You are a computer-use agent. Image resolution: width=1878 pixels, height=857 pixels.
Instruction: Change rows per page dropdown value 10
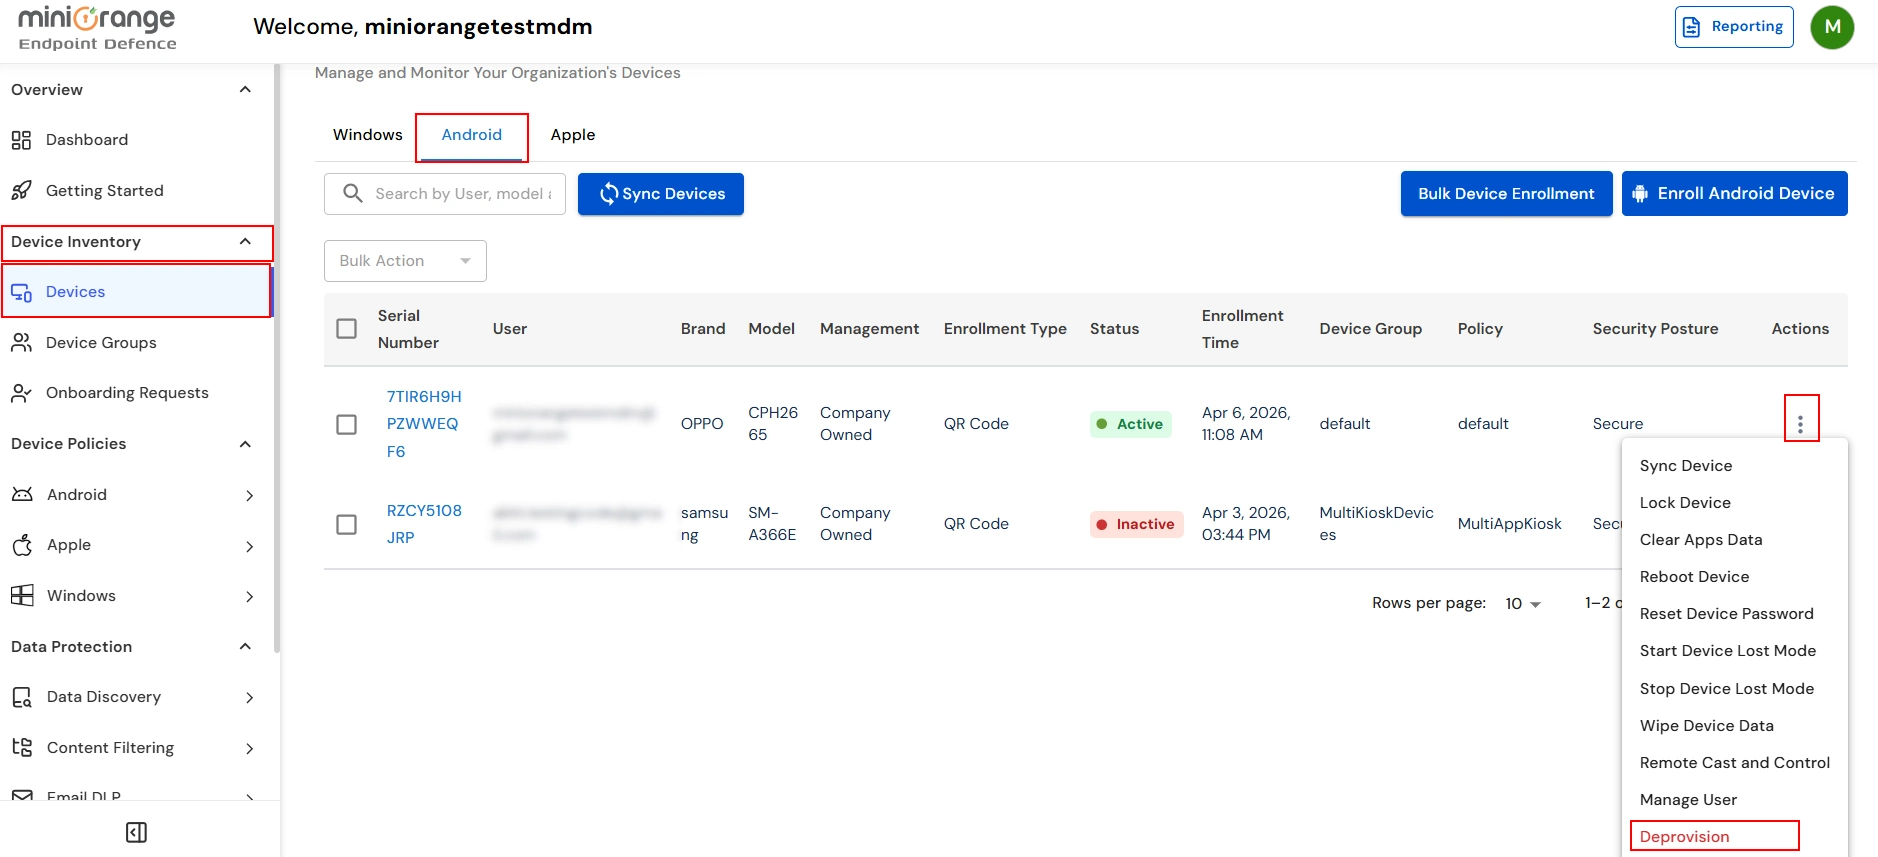pos(1523,603)
